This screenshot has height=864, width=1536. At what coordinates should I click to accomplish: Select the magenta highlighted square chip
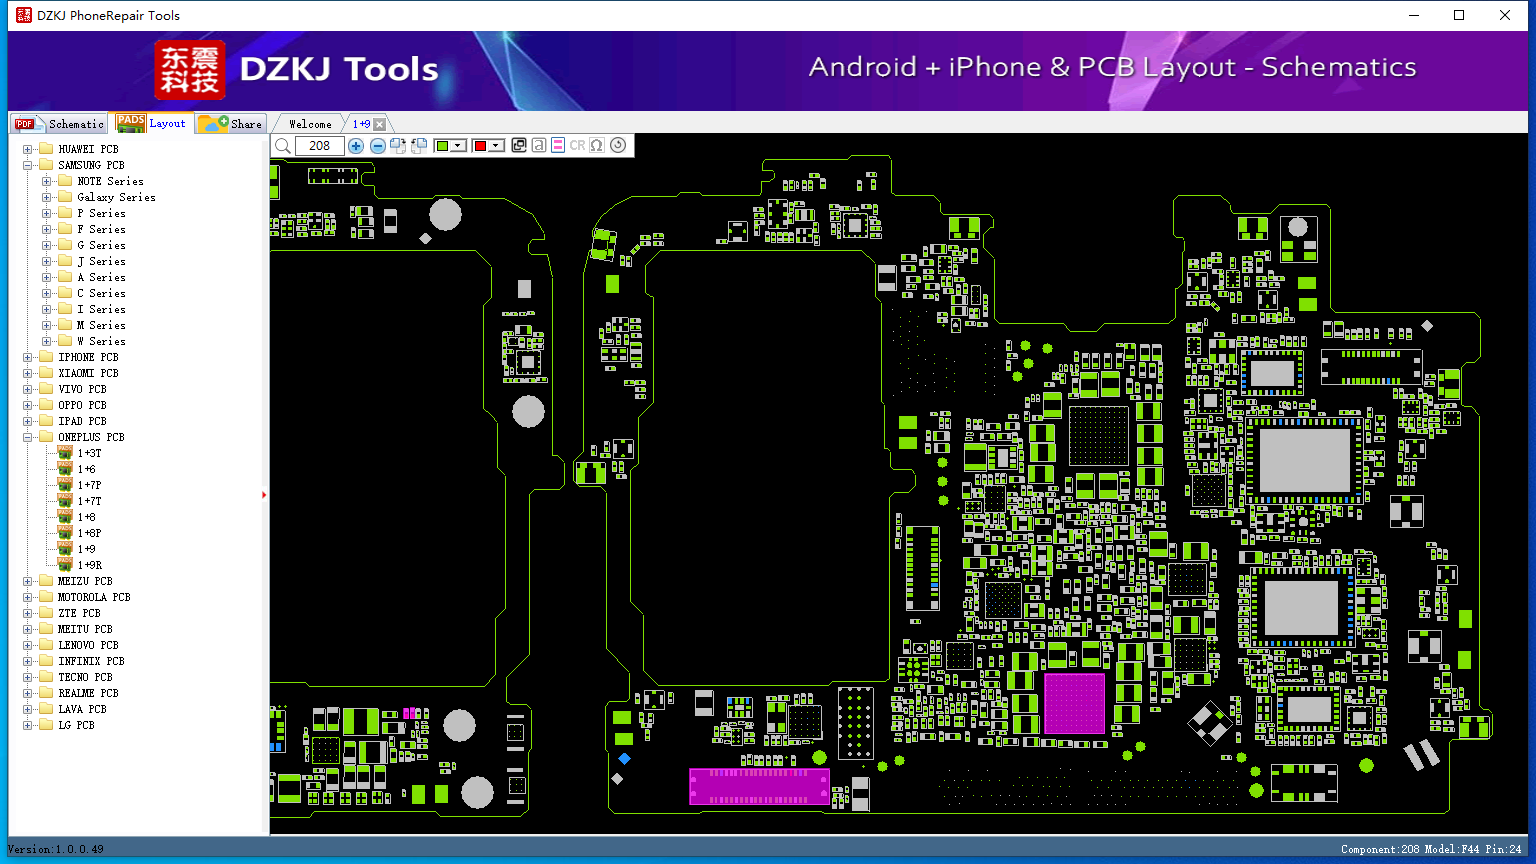pyautogui.click(x=1075, y=704)
